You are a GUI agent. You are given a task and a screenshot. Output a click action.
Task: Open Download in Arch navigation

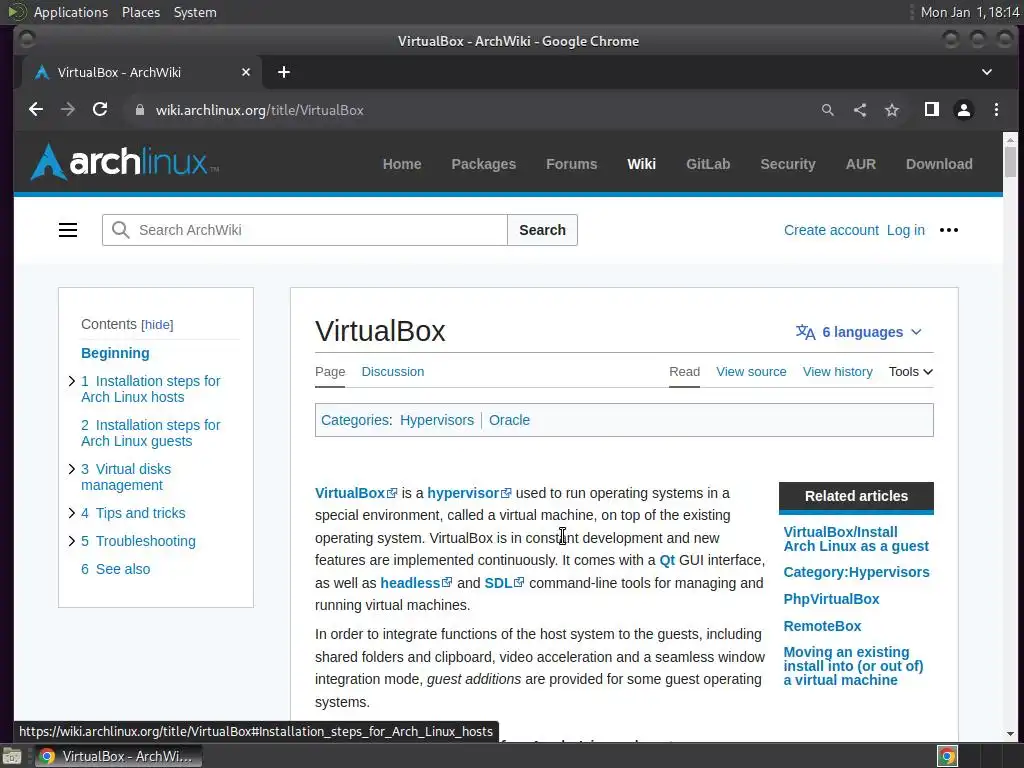coord(939,164)
